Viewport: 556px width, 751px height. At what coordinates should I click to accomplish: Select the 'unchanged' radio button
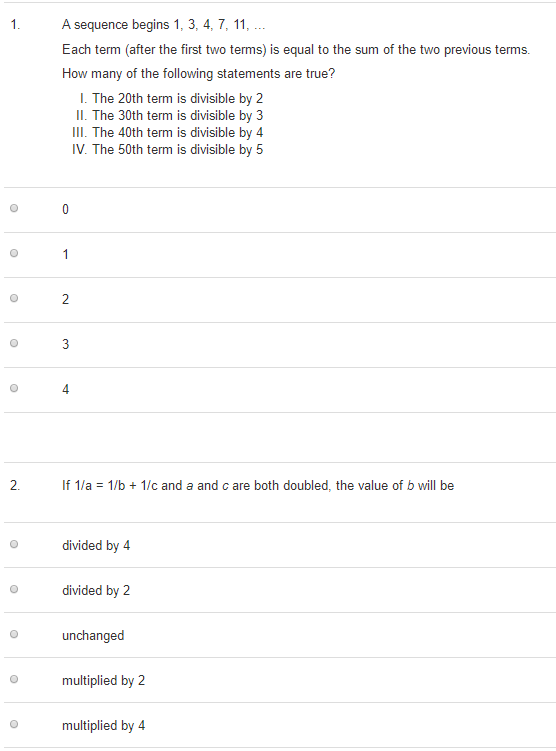(14, 634)
